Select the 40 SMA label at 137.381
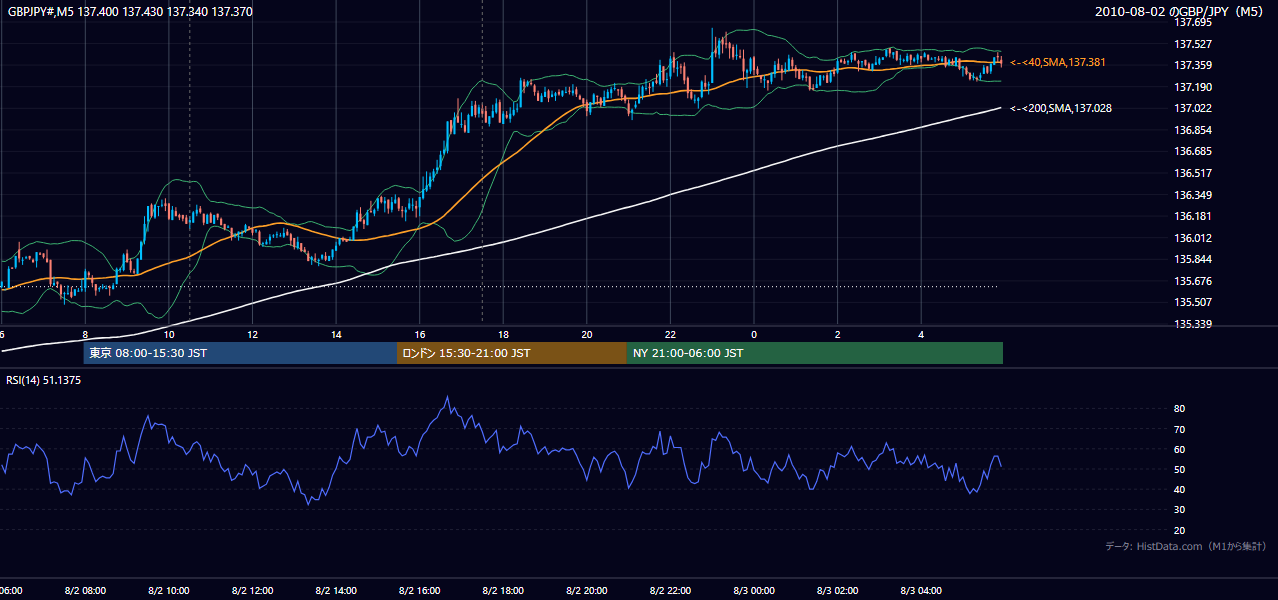Viewport: 1278px width, 600px height. pos(1058,62)
